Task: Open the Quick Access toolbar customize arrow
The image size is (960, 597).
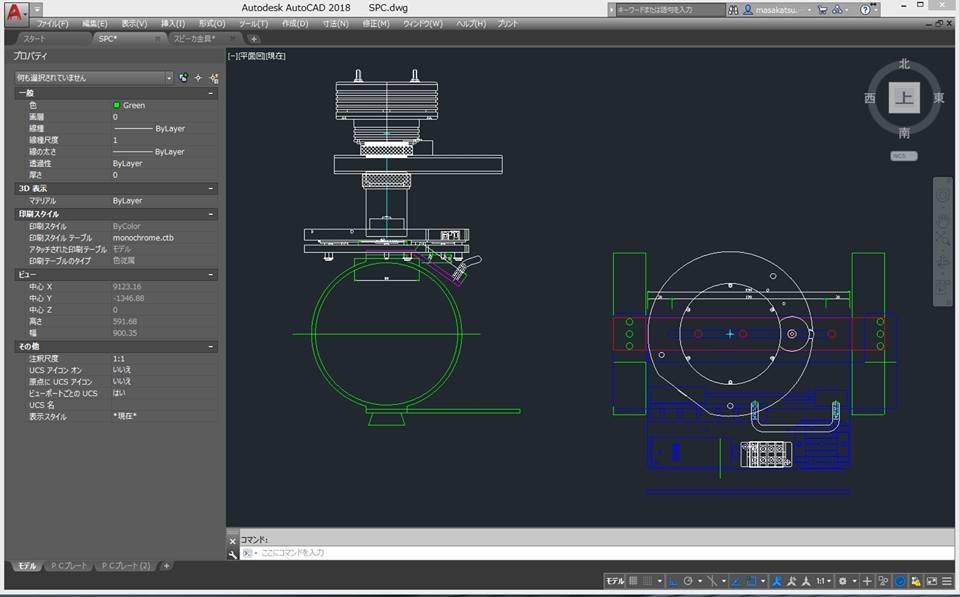Action: [x=37, y=9]
